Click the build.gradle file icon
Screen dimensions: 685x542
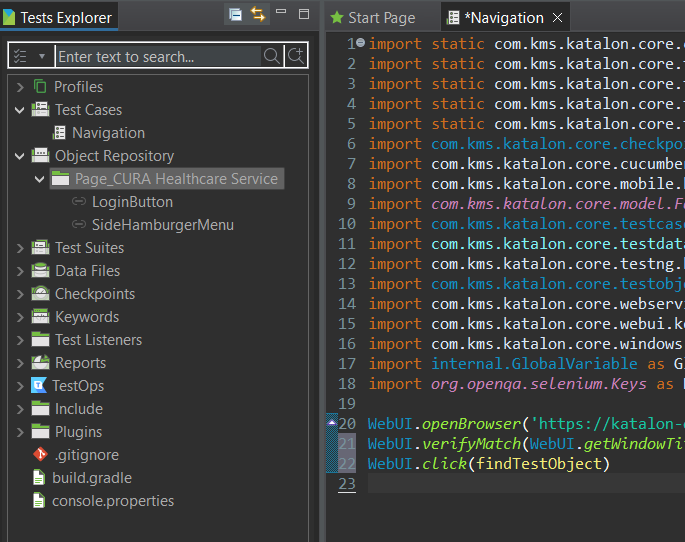pyautogui.click(x=39, y=477)
